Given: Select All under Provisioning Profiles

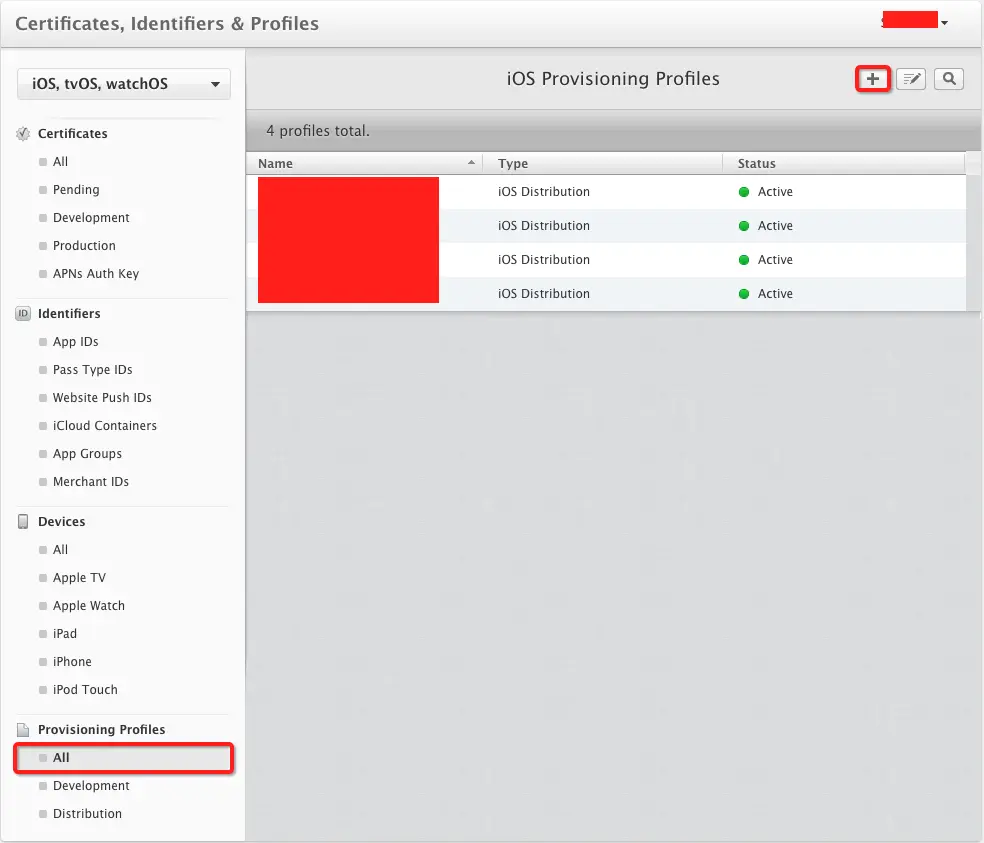Looking at the screenshot, I should click(x=124, y=758).
